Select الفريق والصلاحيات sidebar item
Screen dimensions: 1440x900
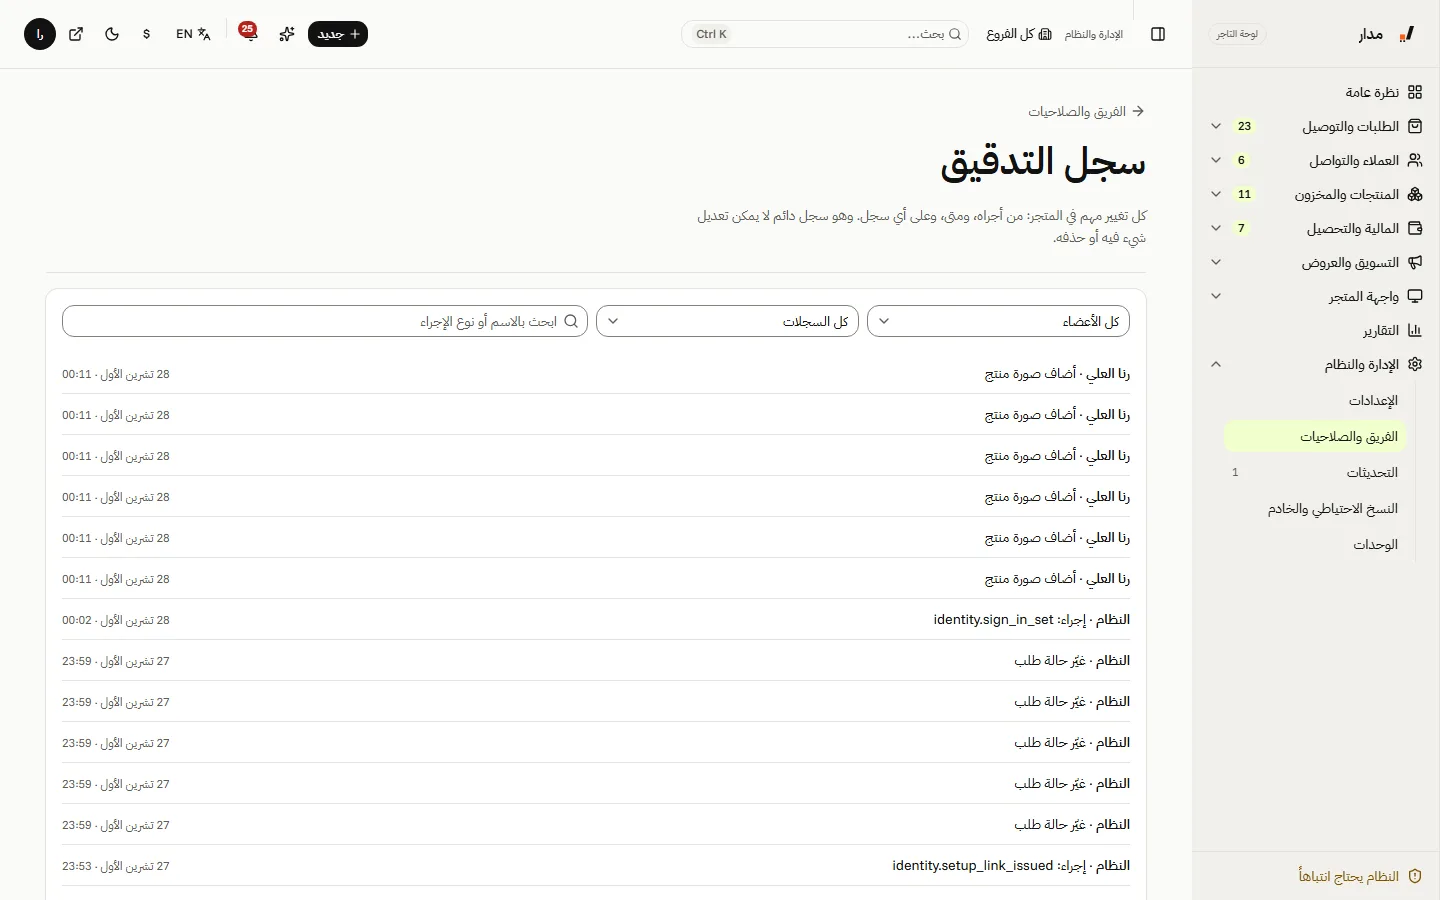click(1315, 436)
